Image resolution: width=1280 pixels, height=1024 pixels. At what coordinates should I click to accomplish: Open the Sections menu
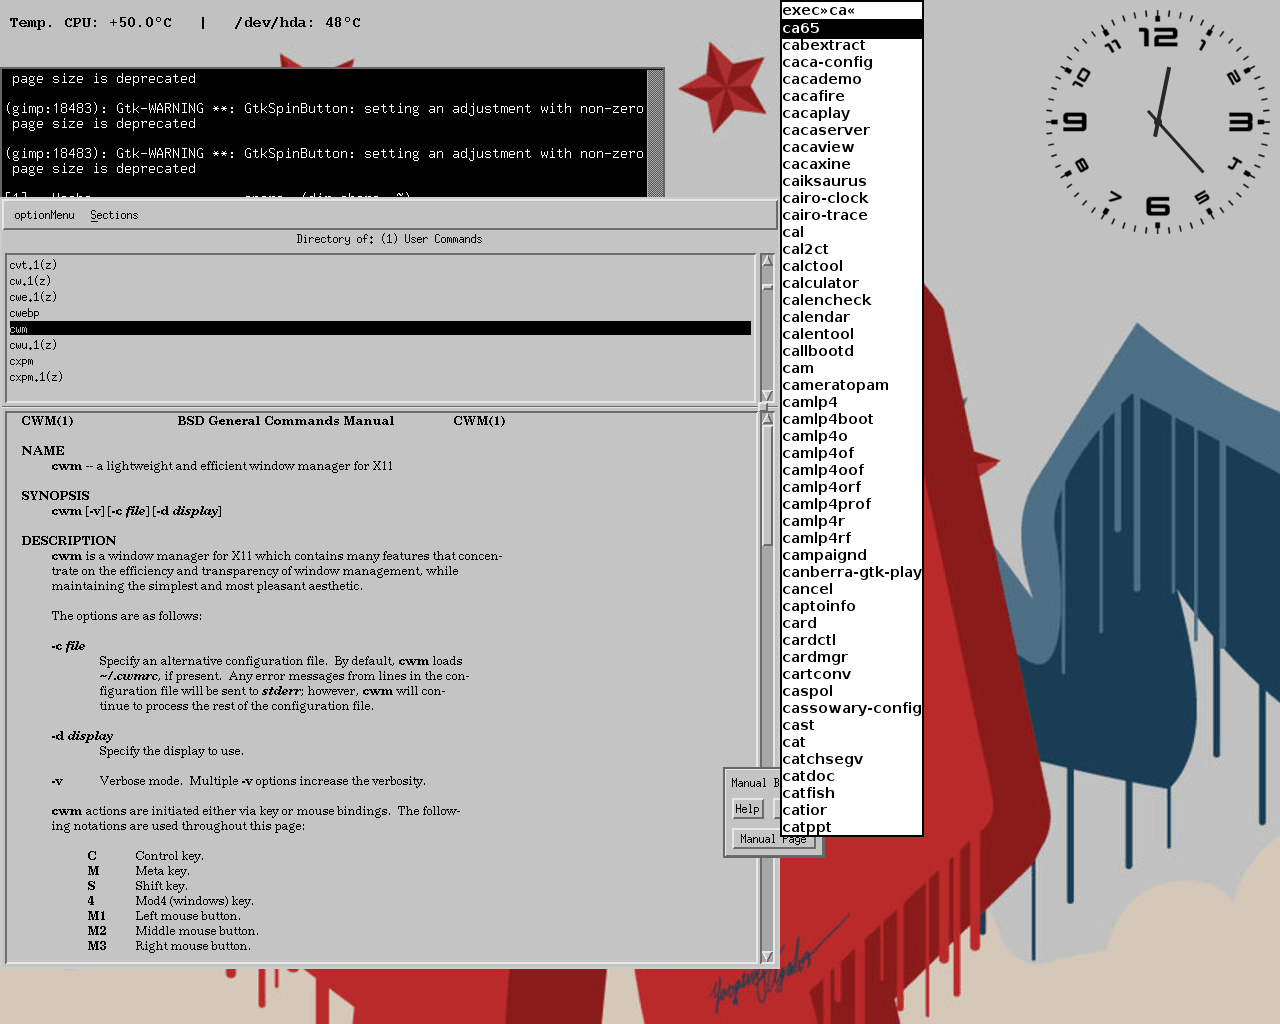(114, 215)
